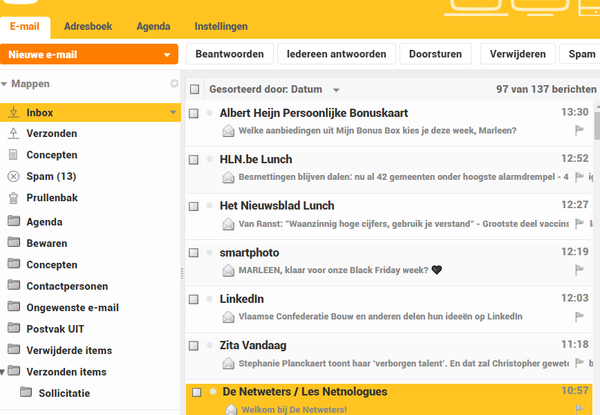Image resolution: width=600 pixels, height=415 pixels.
Task: Open the Inbox folder dropdown arrow
Action: click(x=173, y=112)
